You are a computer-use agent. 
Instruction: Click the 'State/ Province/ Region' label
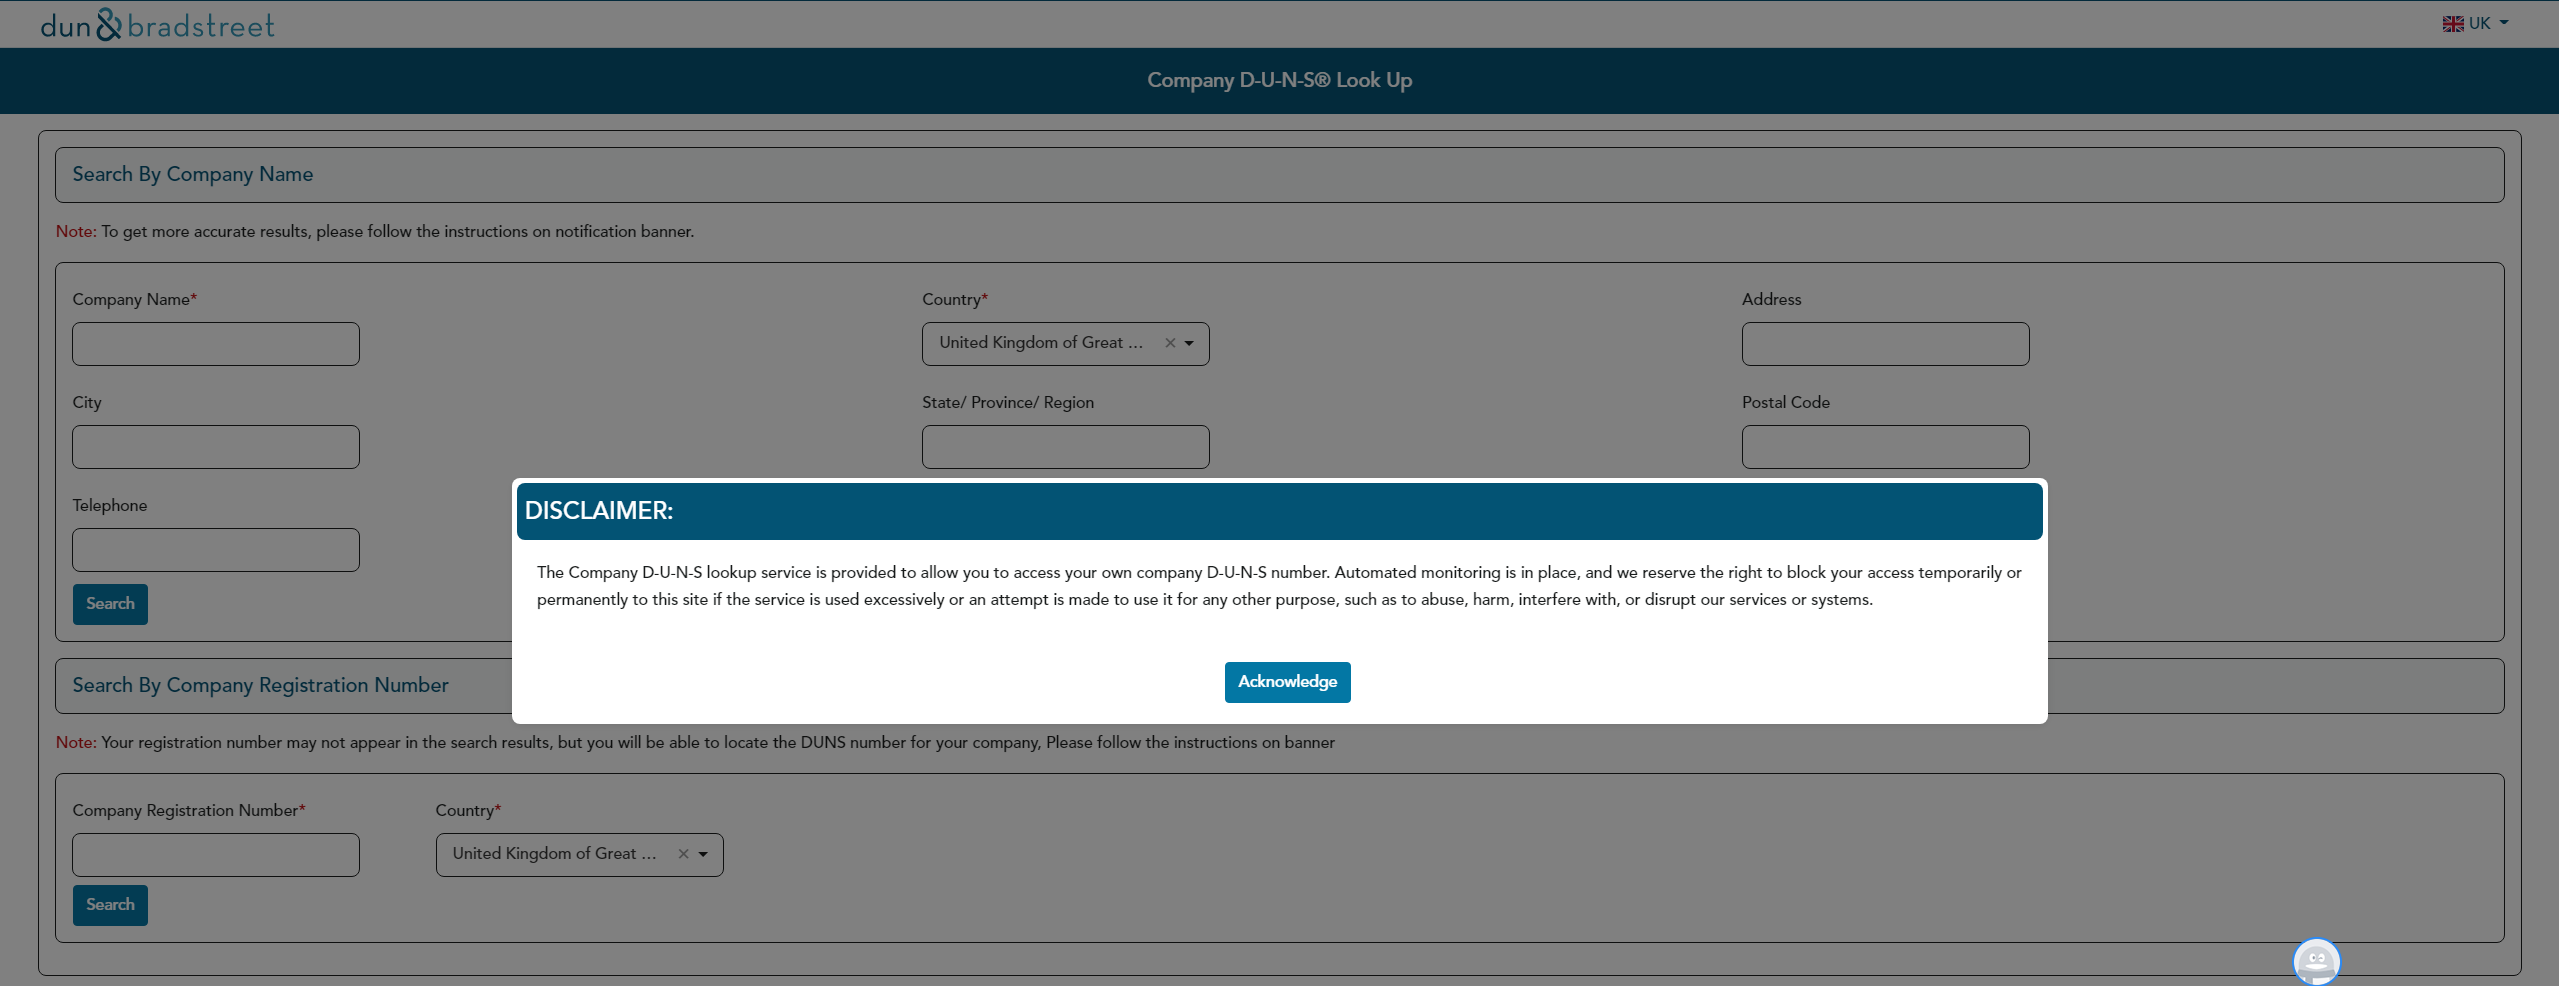click(1008, 402)
